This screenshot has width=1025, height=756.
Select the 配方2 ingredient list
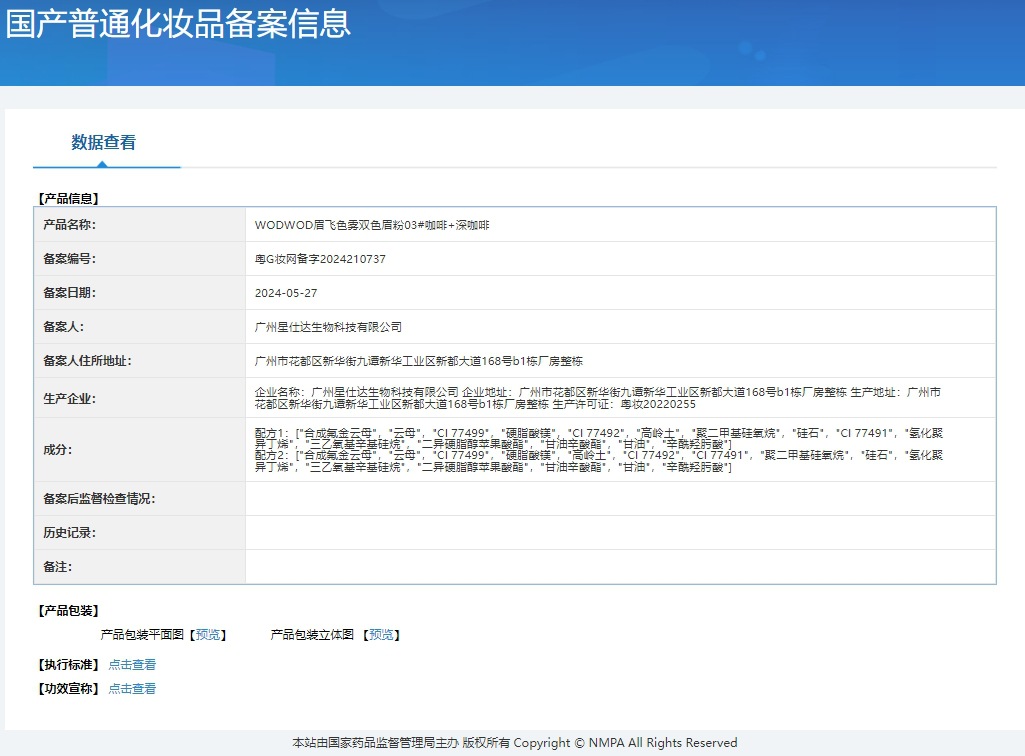coord(599,461)
